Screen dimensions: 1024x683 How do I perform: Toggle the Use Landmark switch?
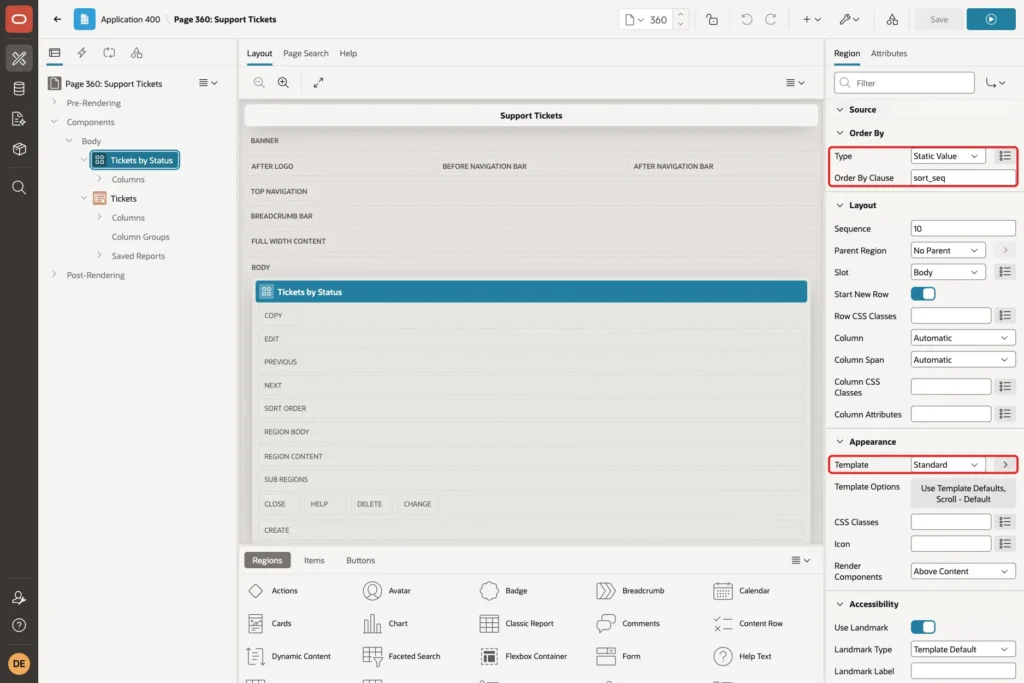click(x=923, y=627)
